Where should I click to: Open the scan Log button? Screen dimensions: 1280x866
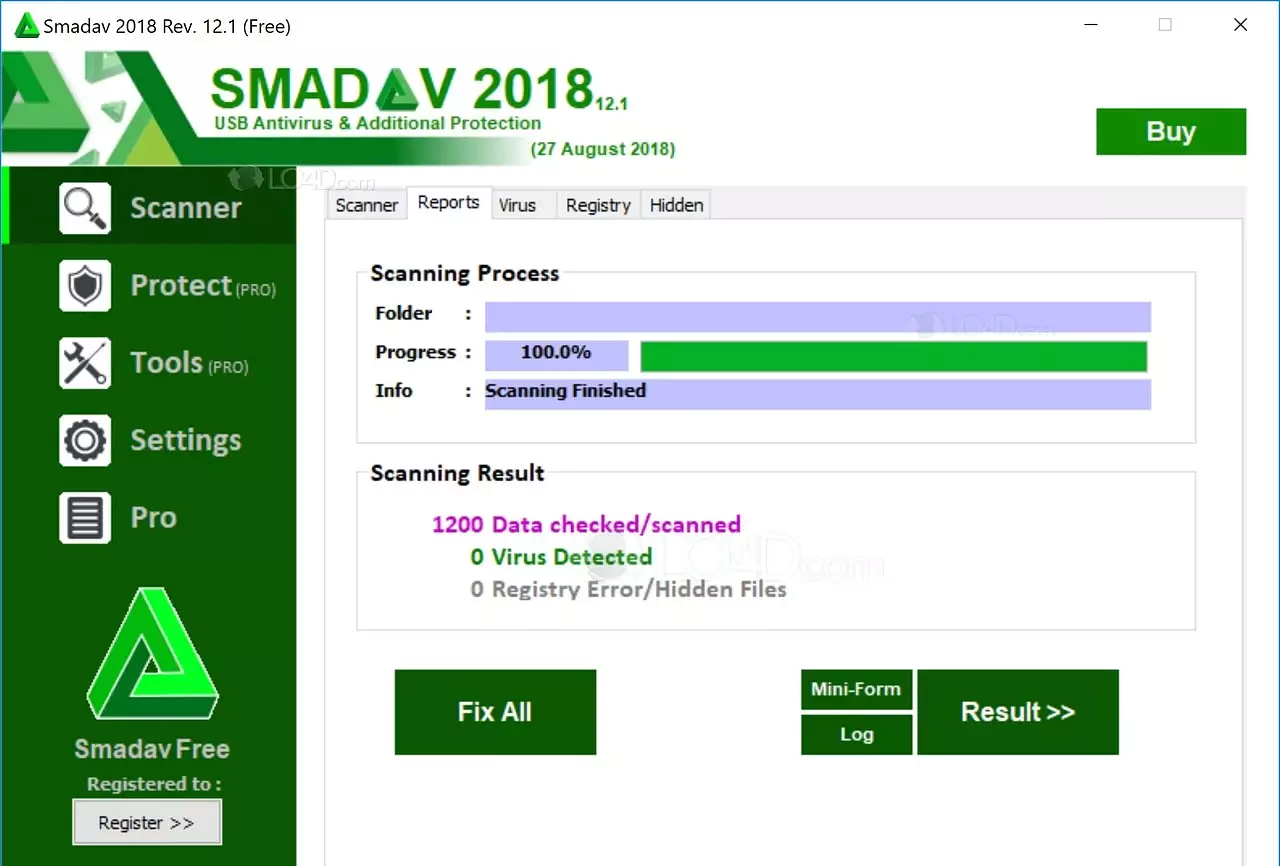(x=856, y=735)
